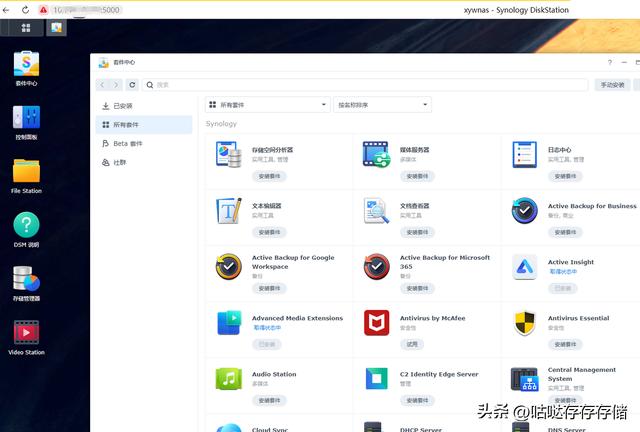Open Advanced Media Extensions icon
Viewport: 640px width, 432px height.
coord(229,323)
